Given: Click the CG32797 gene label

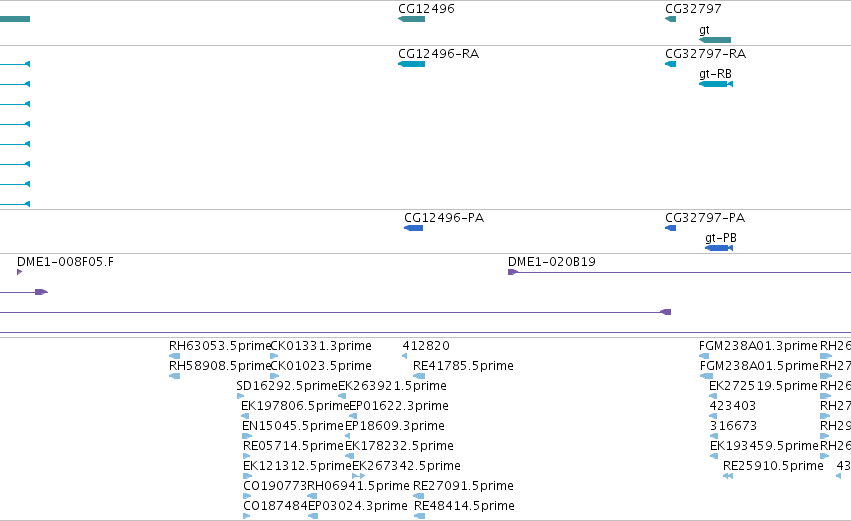Looking at the screenshot, I should click(693, 9).
